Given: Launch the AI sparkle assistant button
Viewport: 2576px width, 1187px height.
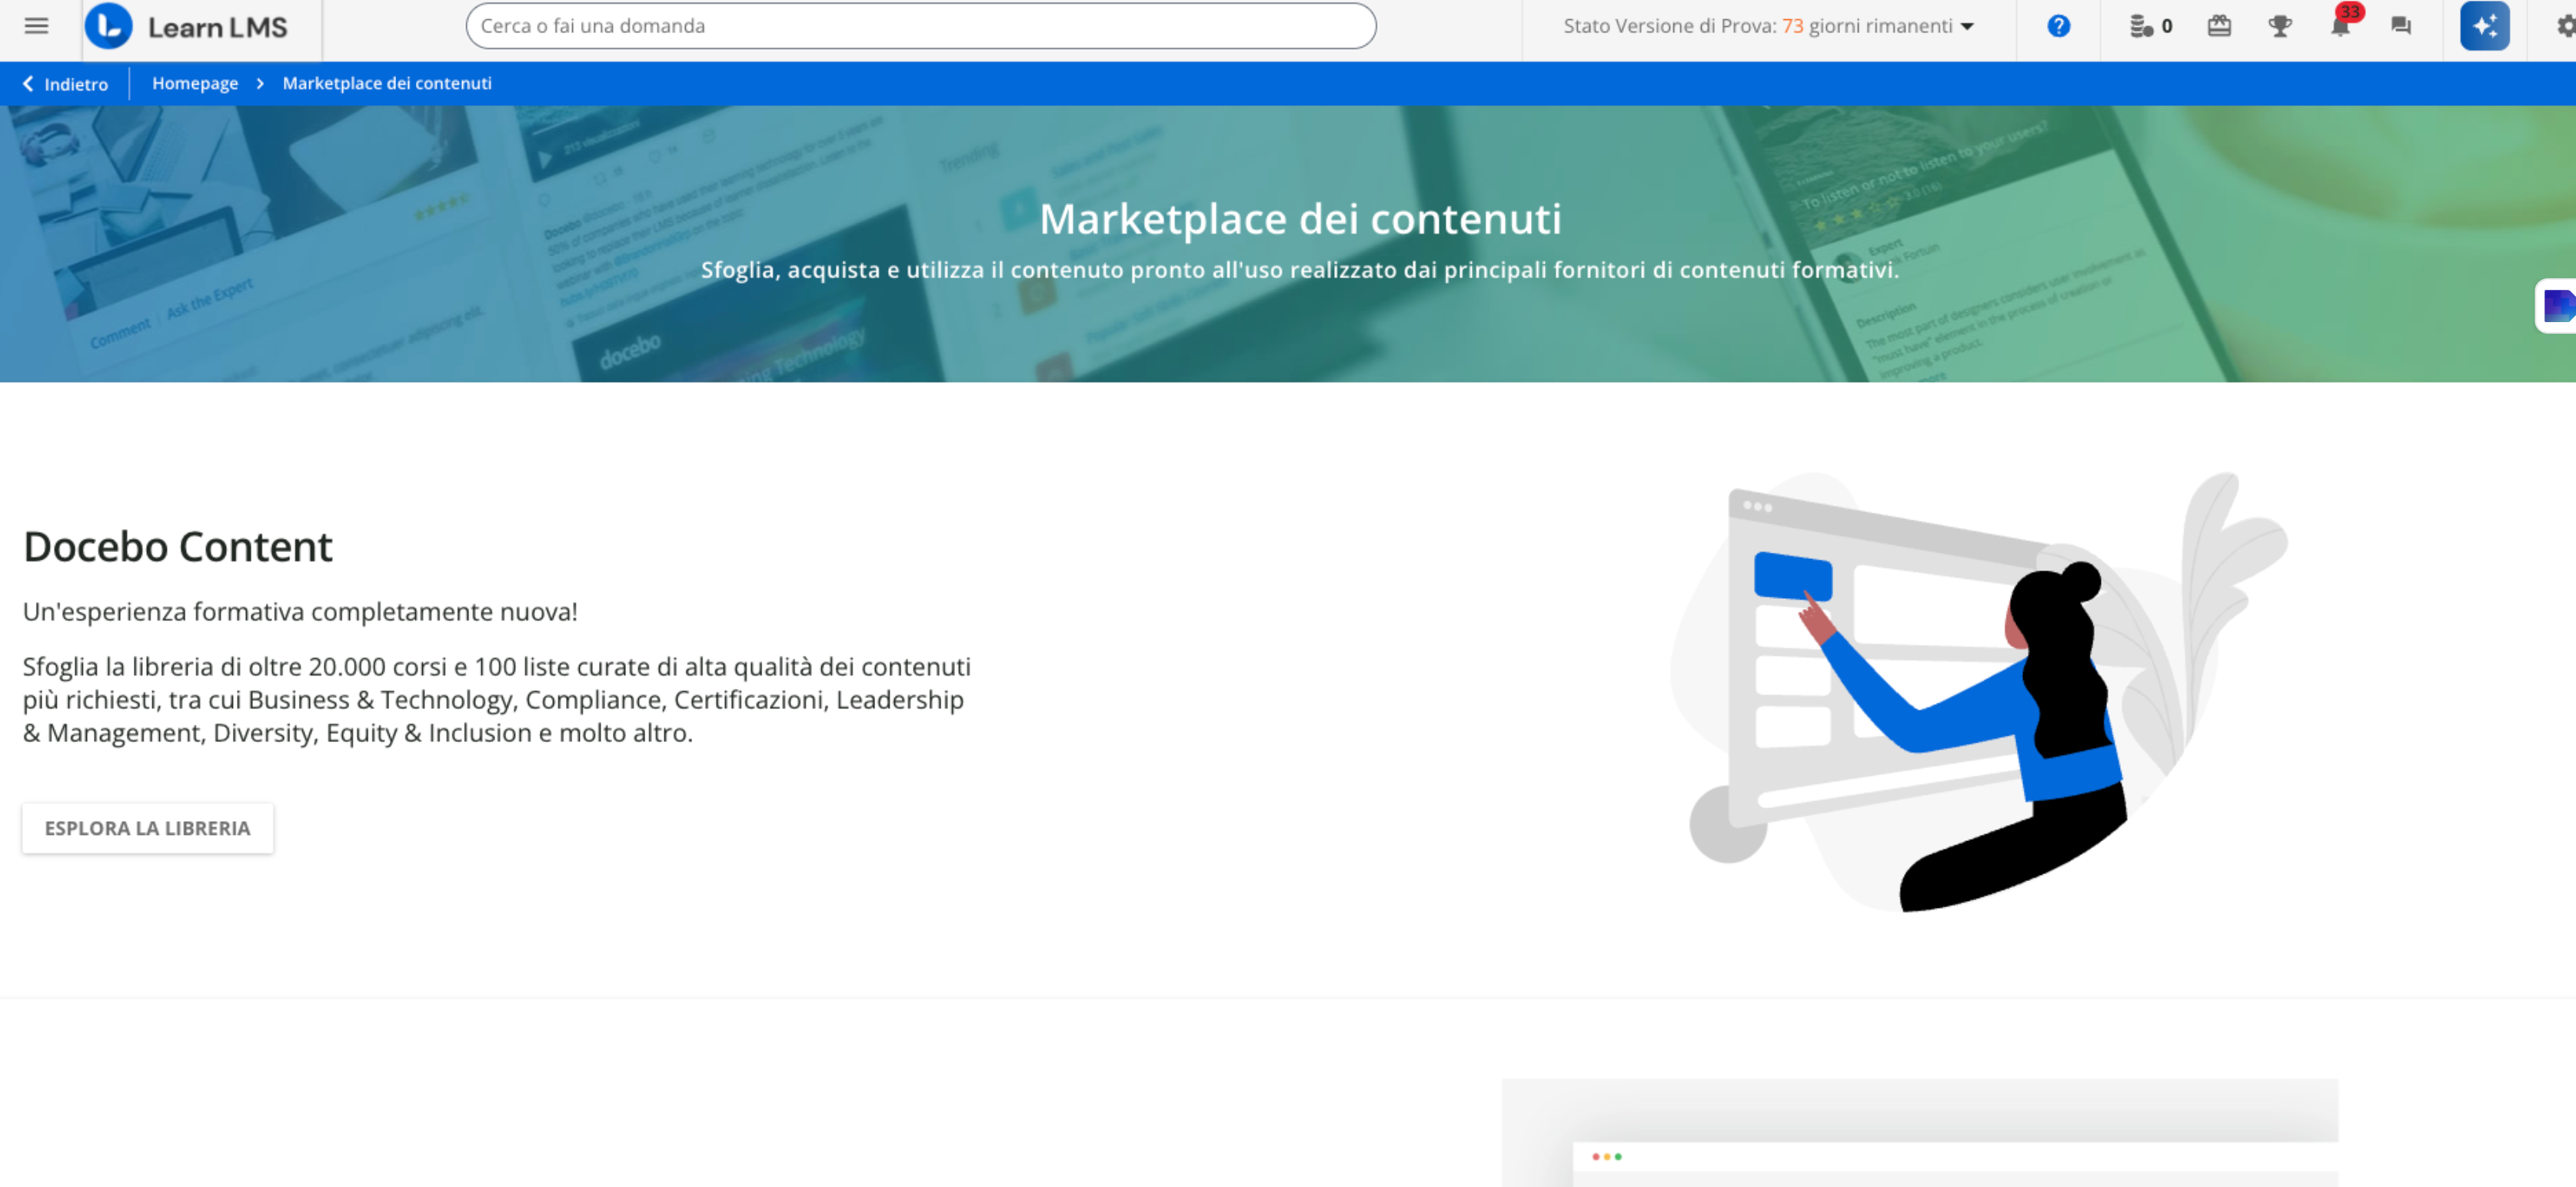Looking at the screenshot, I should click(x=2484, y=26).
